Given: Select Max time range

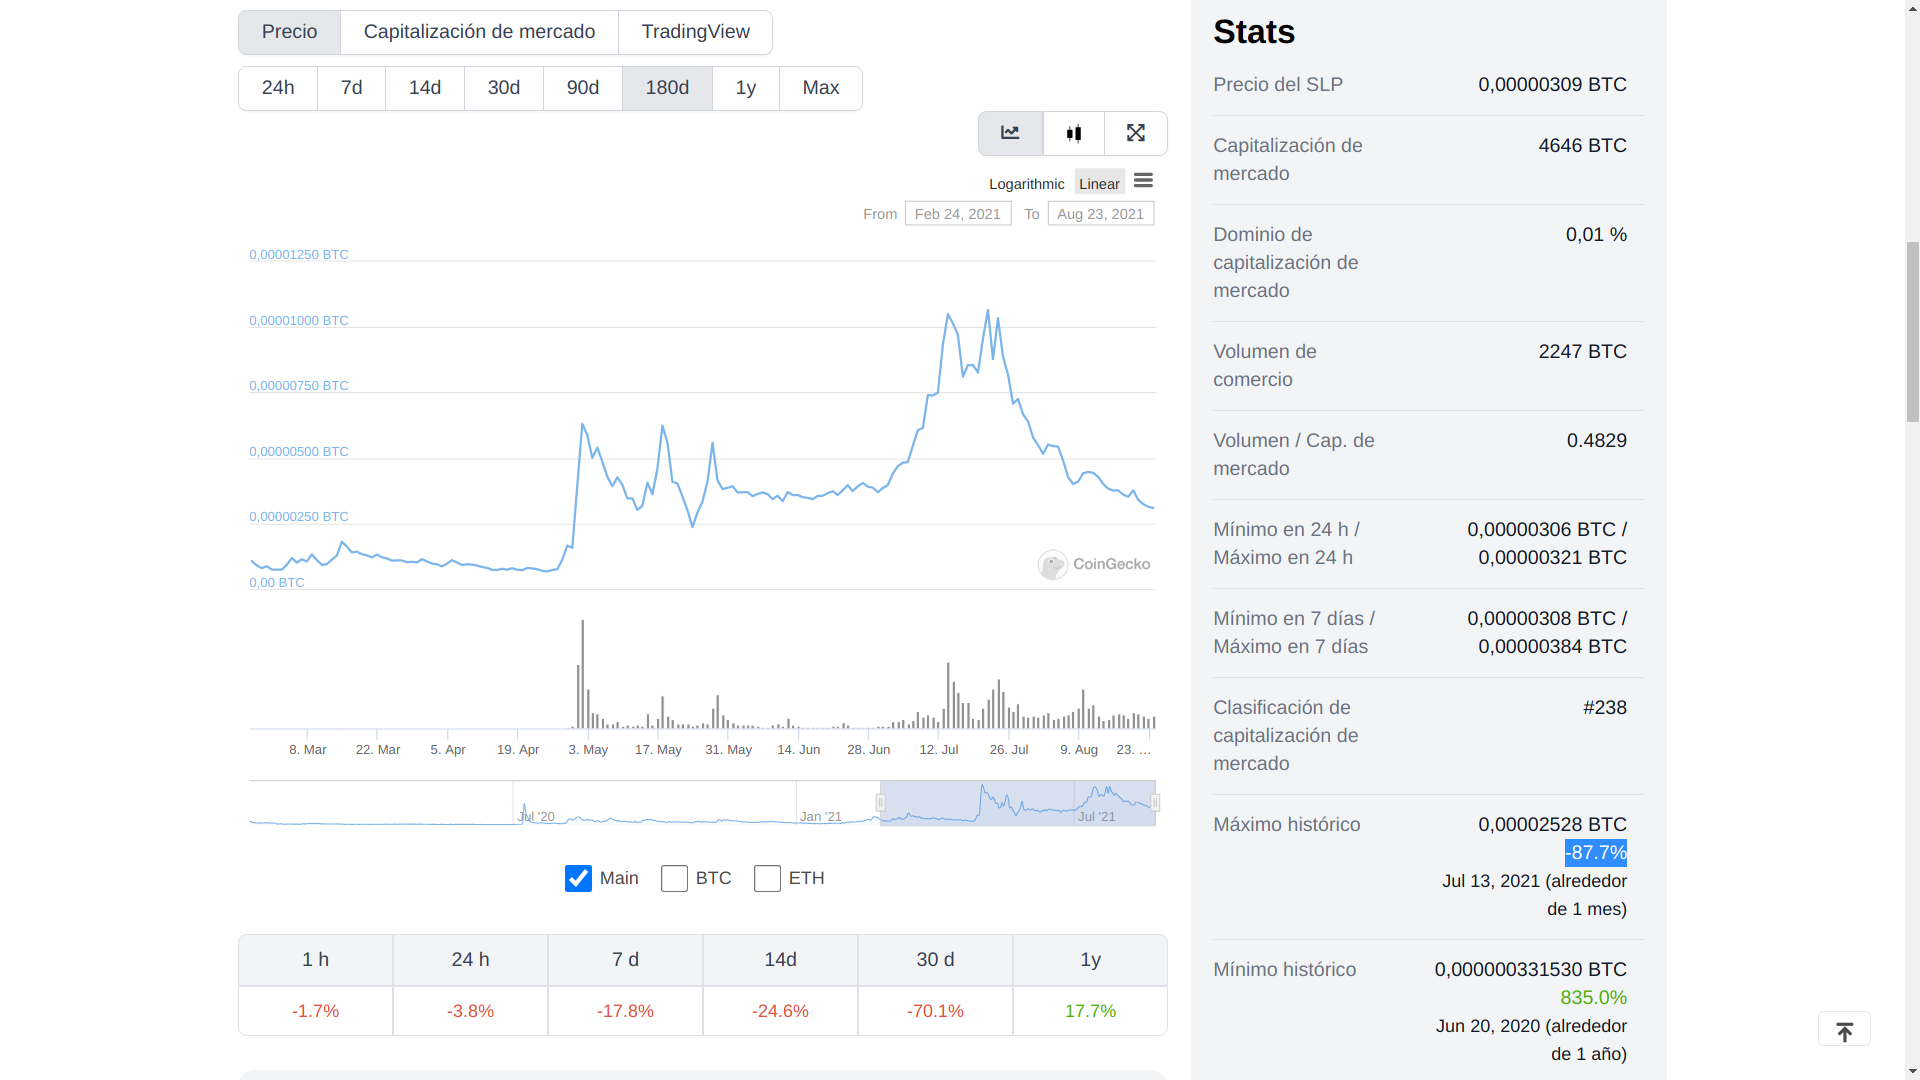Looking at the screenshot, I should coord(820,88).
